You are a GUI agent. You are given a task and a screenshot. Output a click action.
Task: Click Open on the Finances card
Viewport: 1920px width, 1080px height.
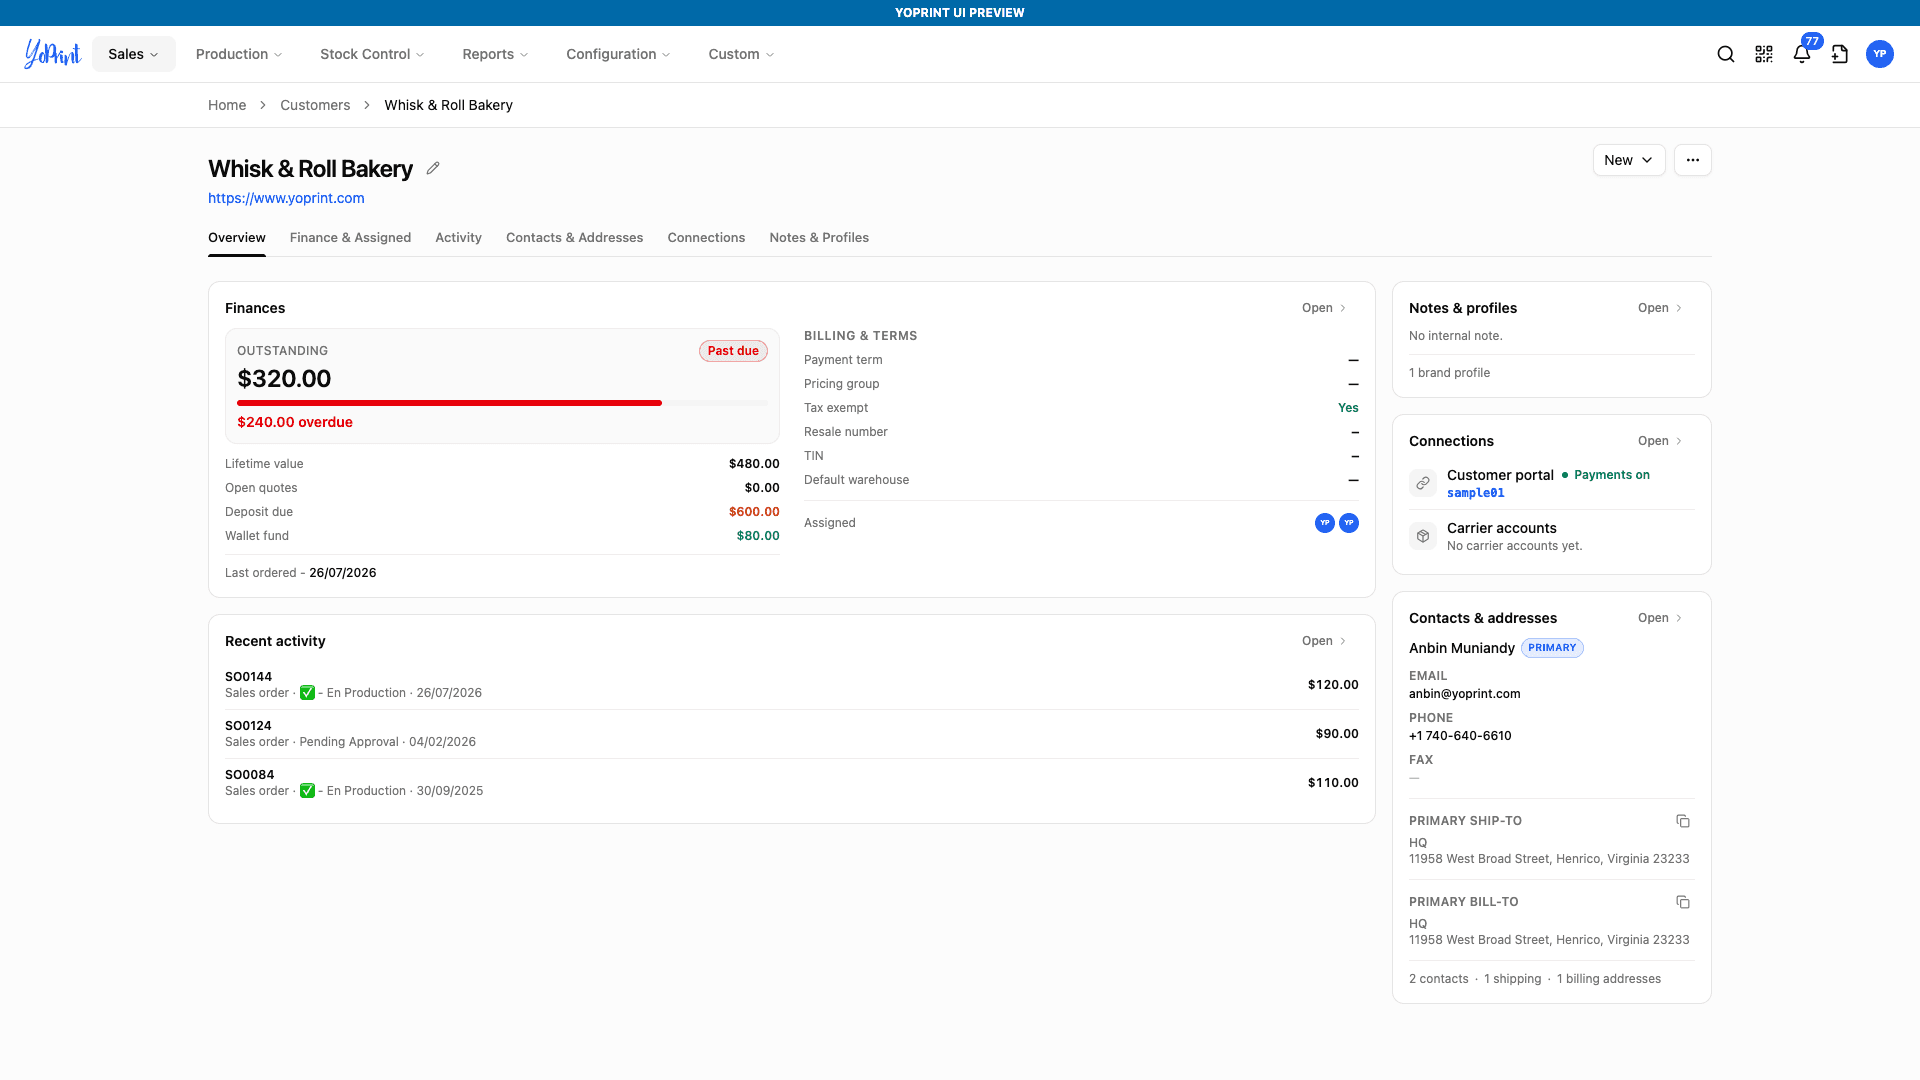click(1324, 308)
